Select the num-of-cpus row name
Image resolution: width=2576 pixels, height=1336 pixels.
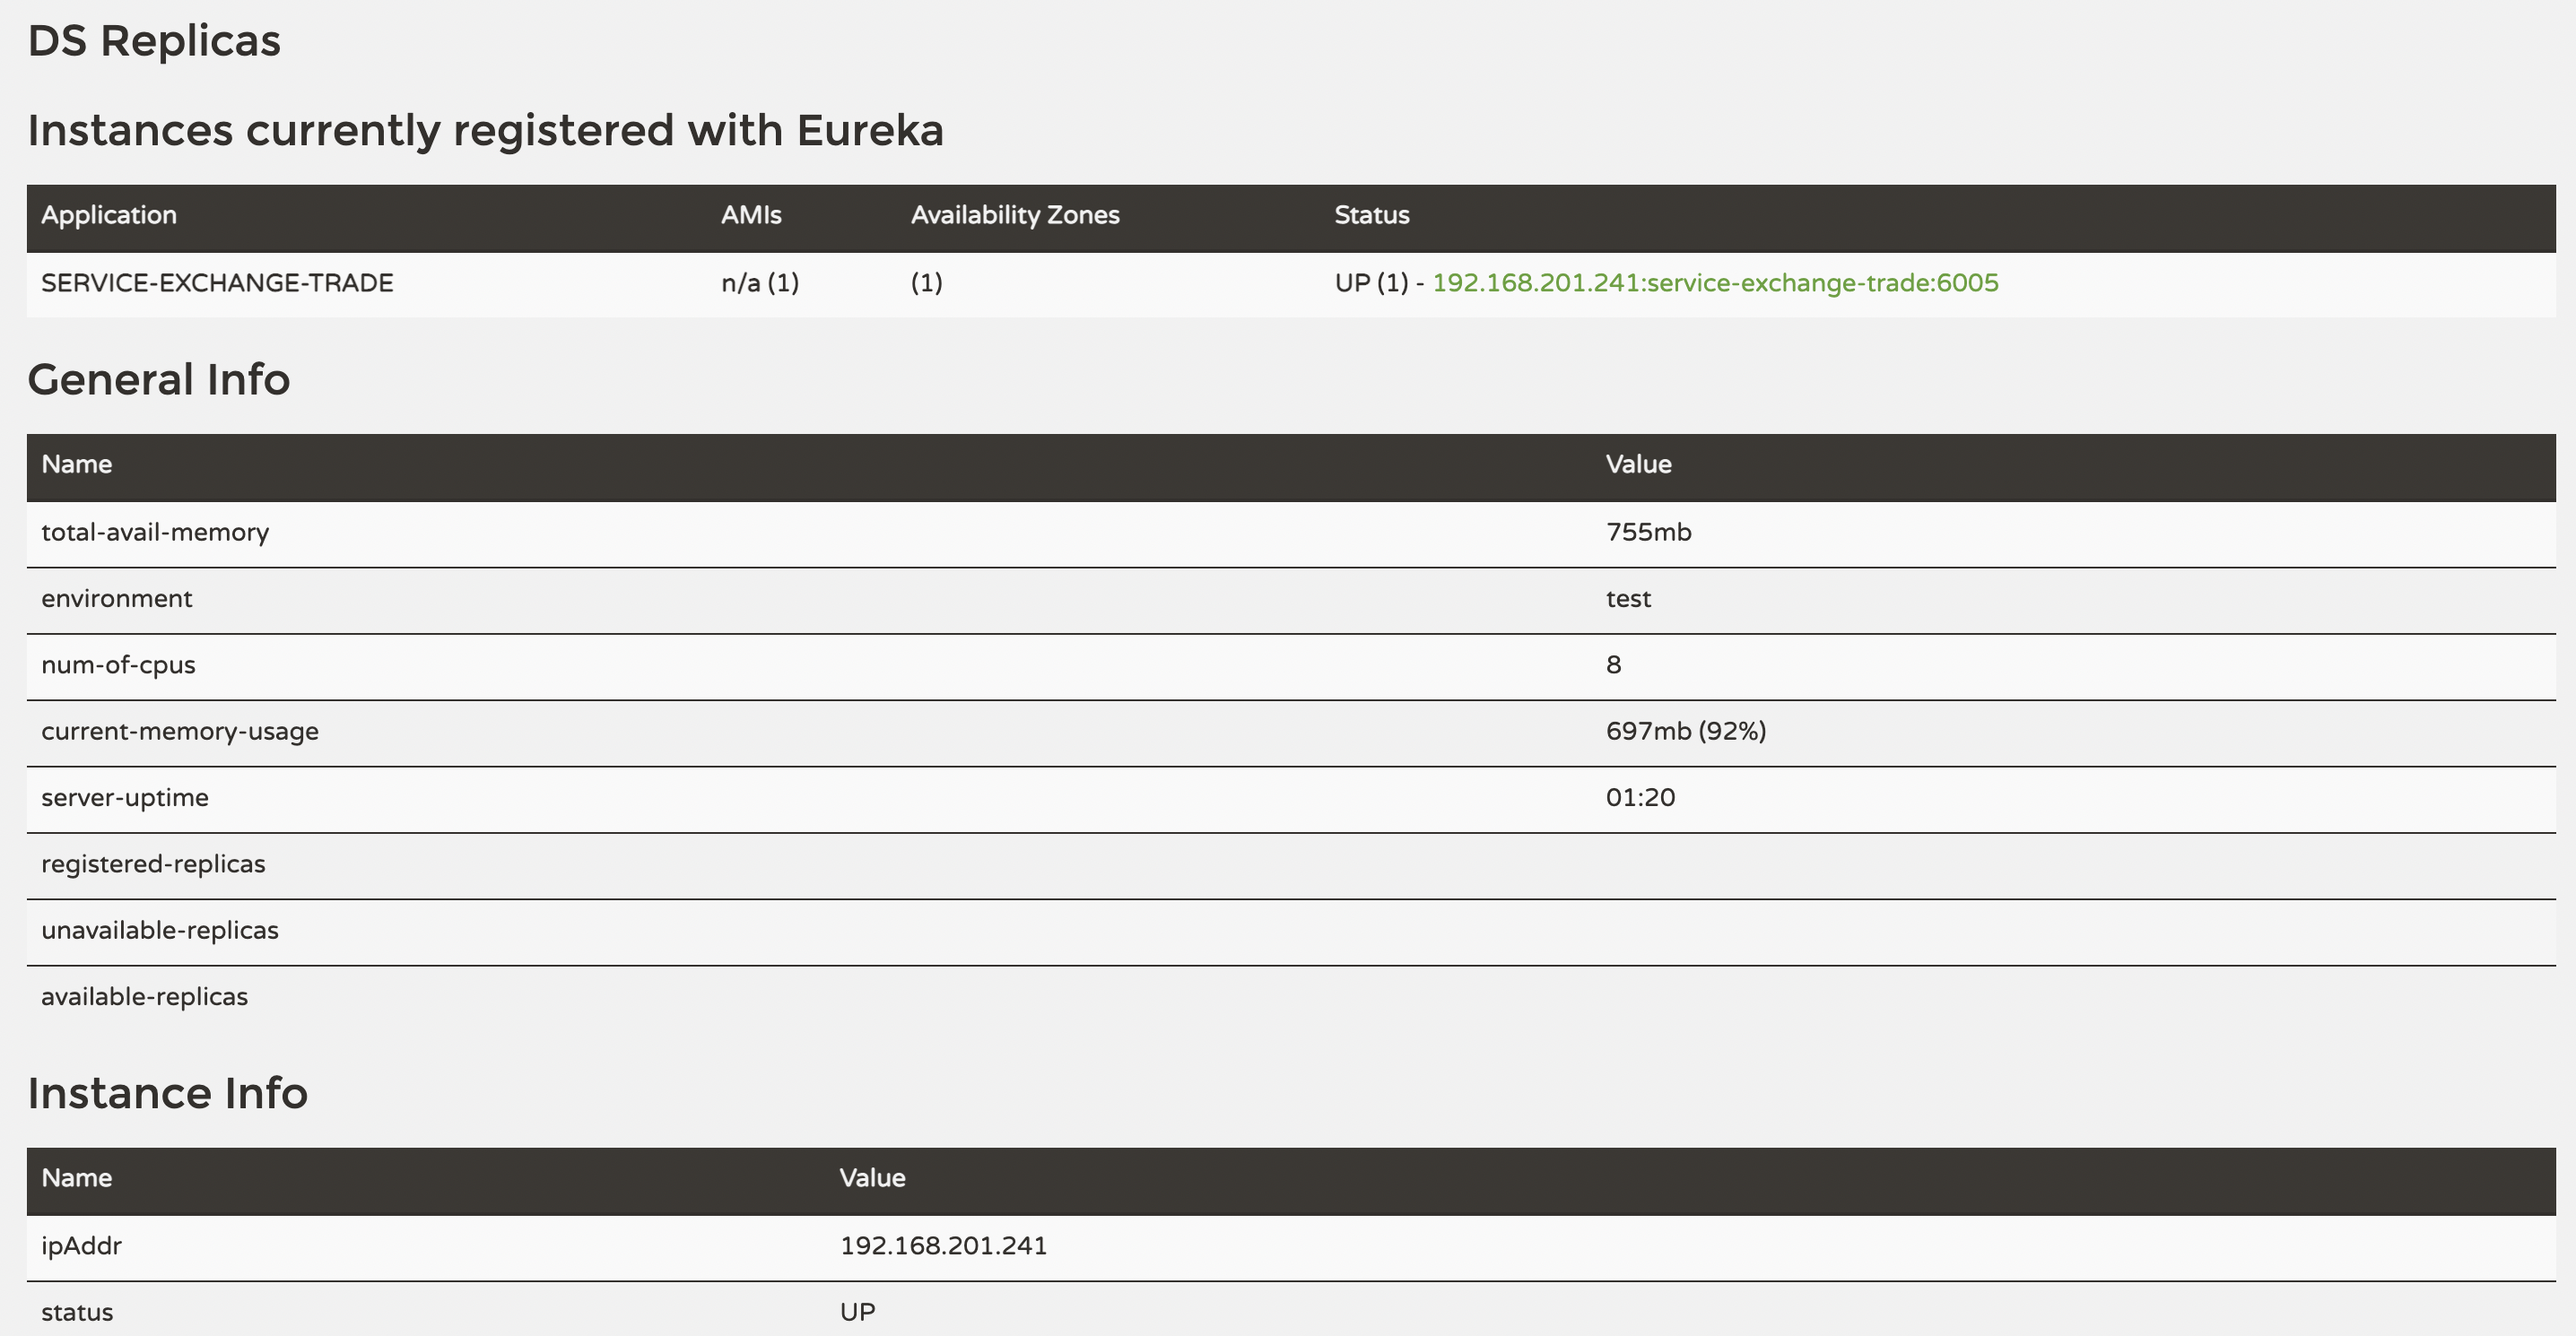coord(118,665)
